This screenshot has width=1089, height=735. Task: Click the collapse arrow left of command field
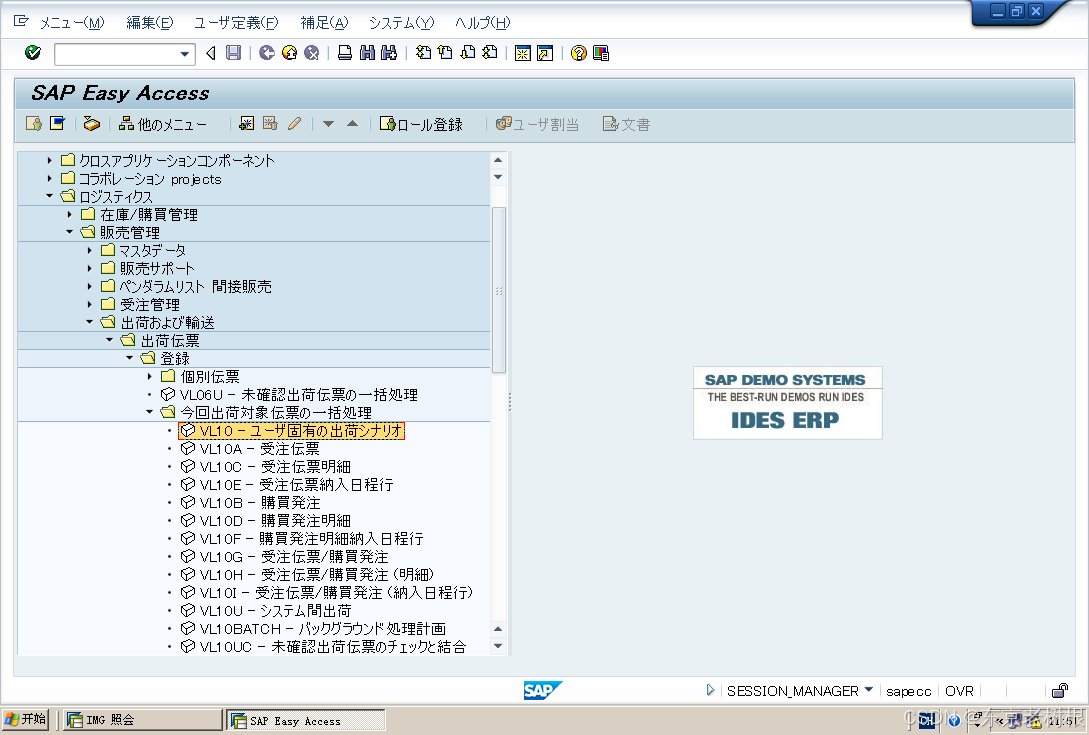click(x=211, y=53)
